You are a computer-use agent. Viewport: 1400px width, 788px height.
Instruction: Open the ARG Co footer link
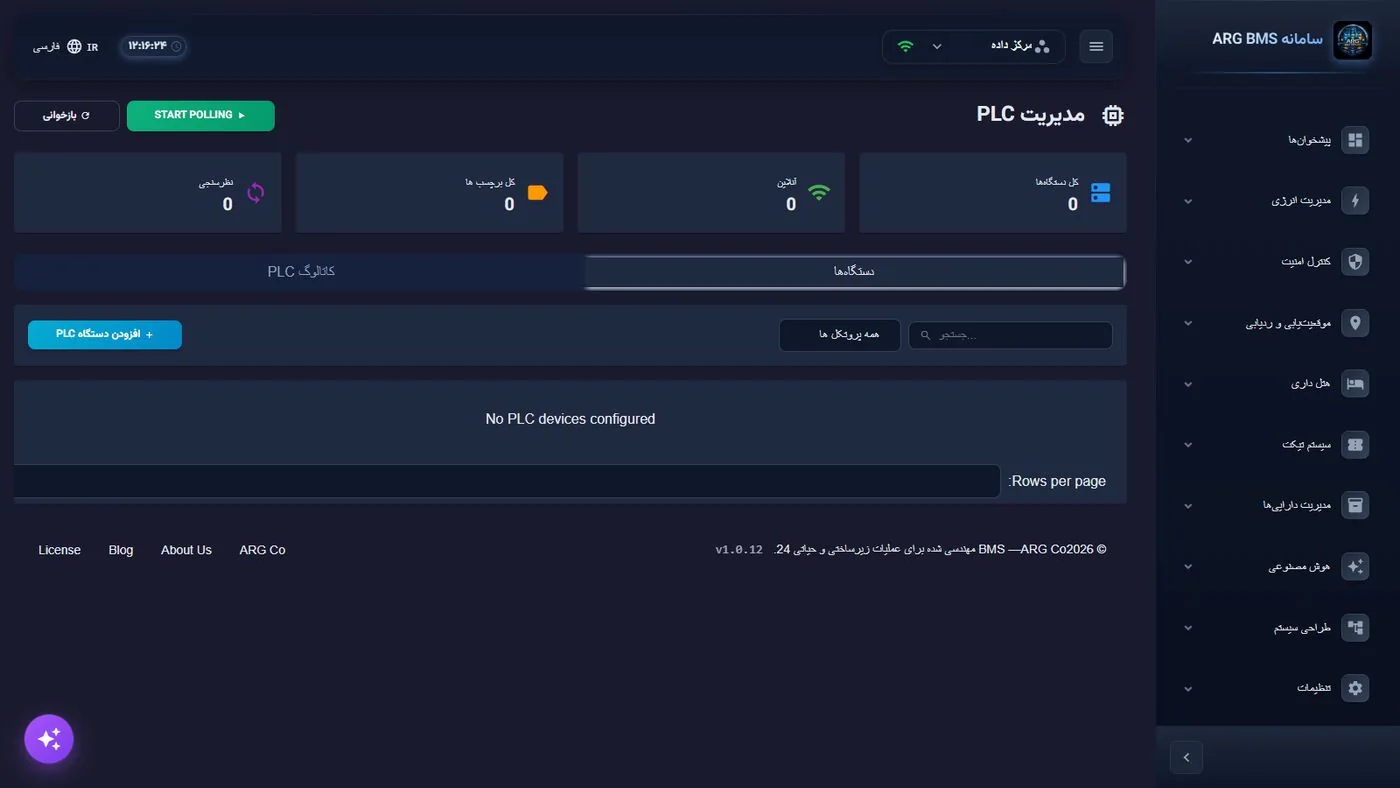tap(262, 550)
